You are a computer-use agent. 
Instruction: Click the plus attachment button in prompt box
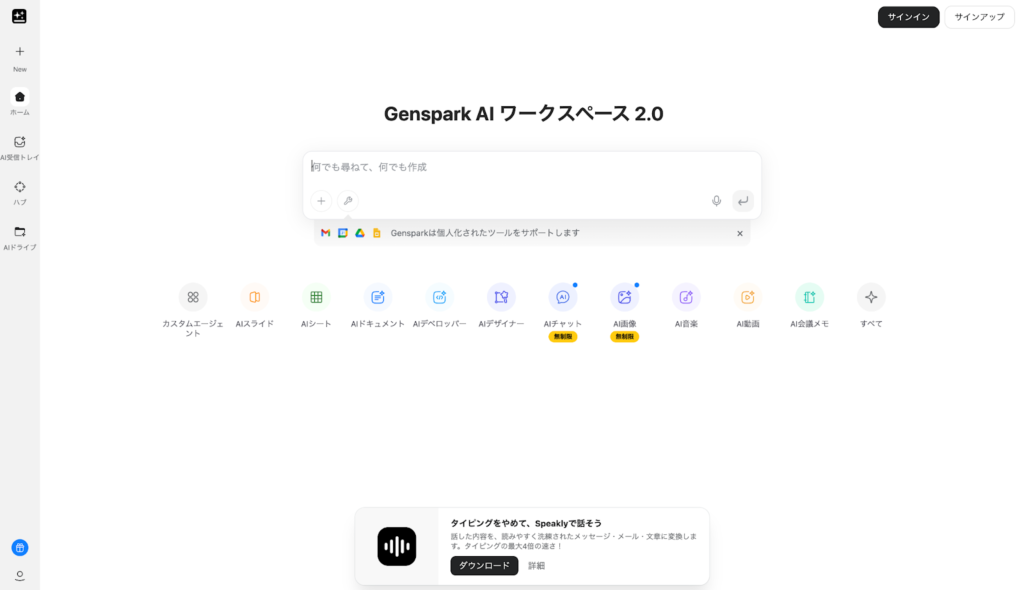(321, 201)
